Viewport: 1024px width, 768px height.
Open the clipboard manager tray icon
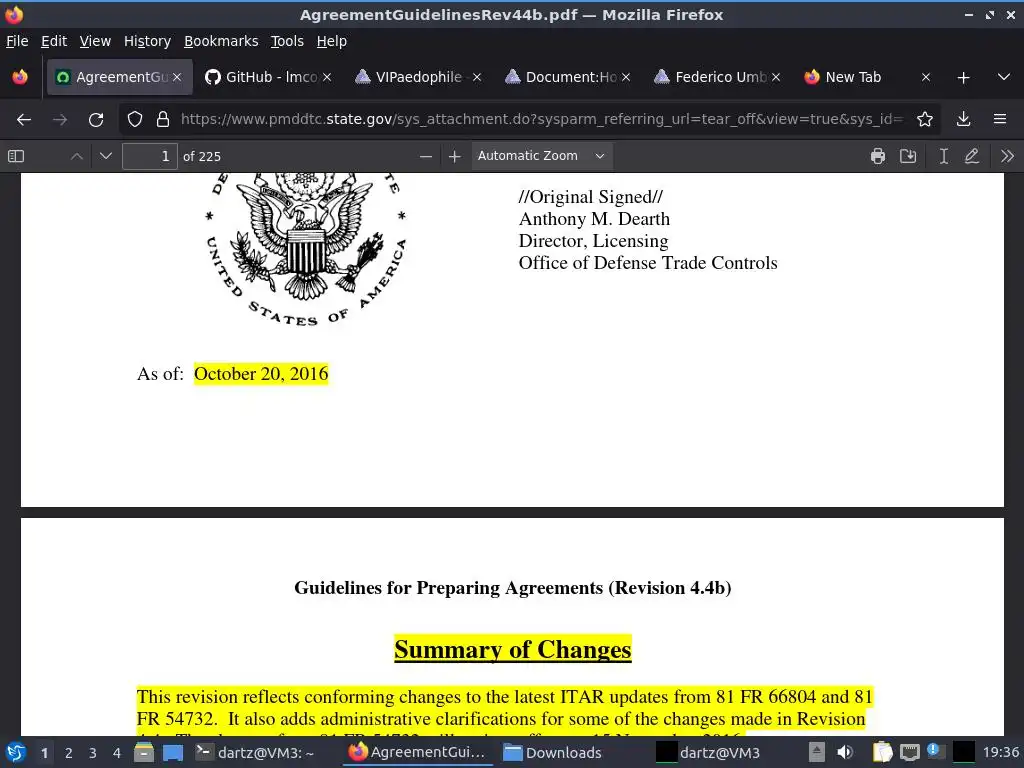pos(883,752)
